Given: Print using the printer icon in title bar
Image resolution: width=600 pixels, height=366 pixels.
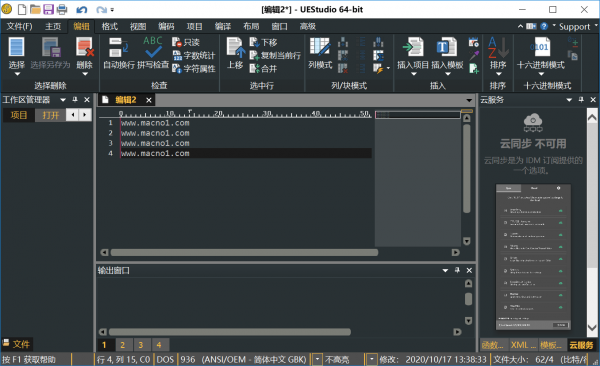Looking at the screenshot, I should pos(62,9).
